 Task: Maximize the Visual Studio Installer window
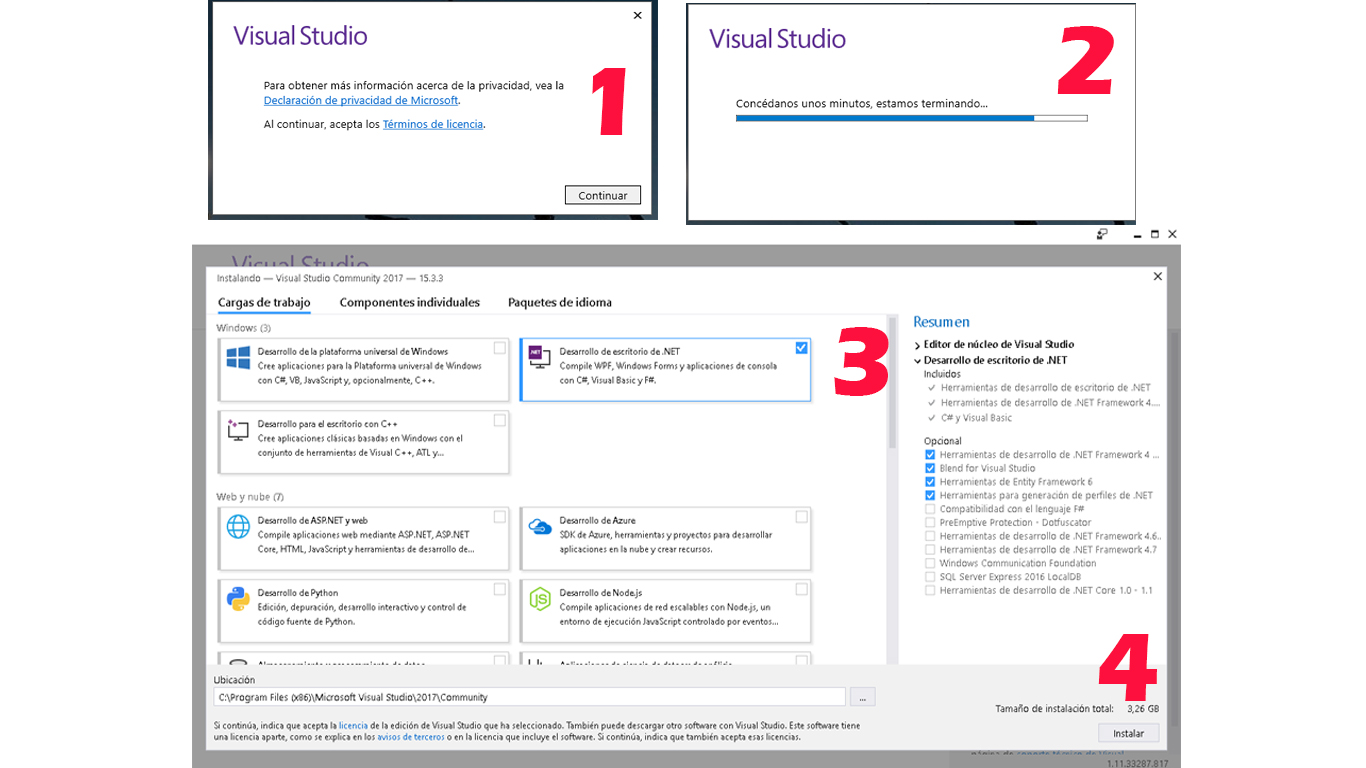point(1155,234)
